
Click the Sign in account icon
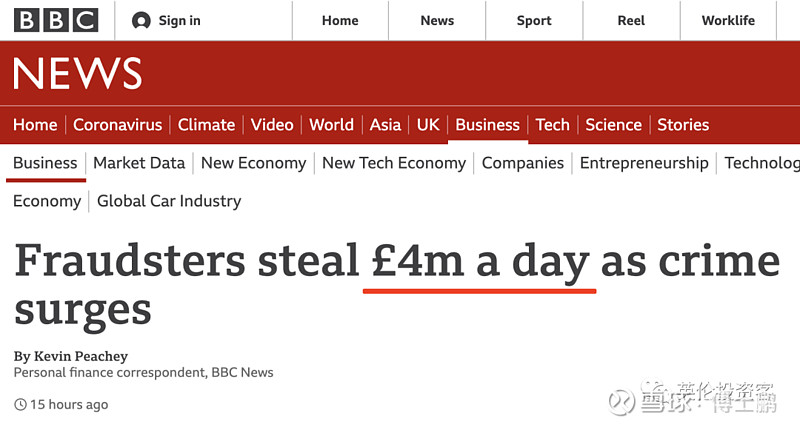tap(141, 21)
